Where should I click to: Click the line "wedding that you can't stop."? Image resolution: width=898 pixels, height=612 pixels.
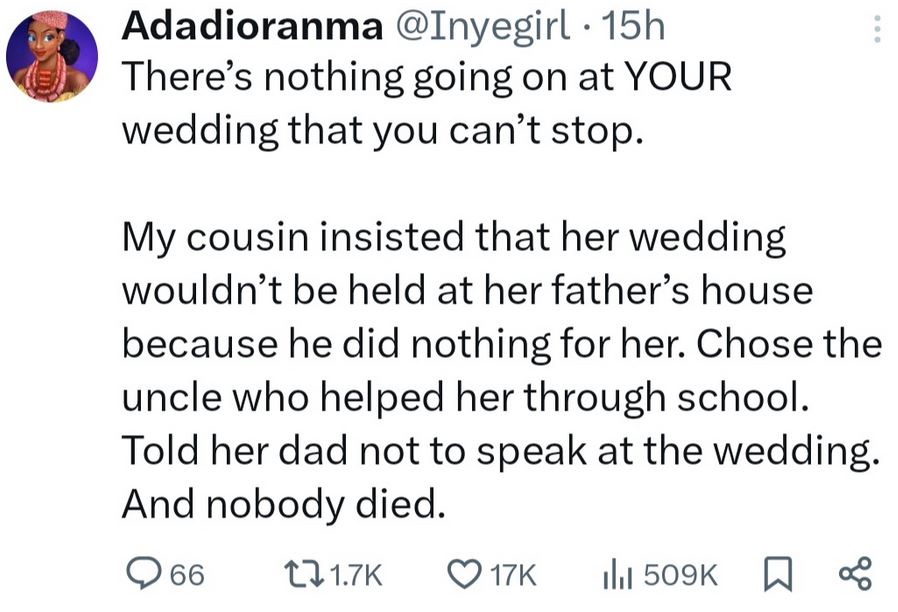(379, 131)
